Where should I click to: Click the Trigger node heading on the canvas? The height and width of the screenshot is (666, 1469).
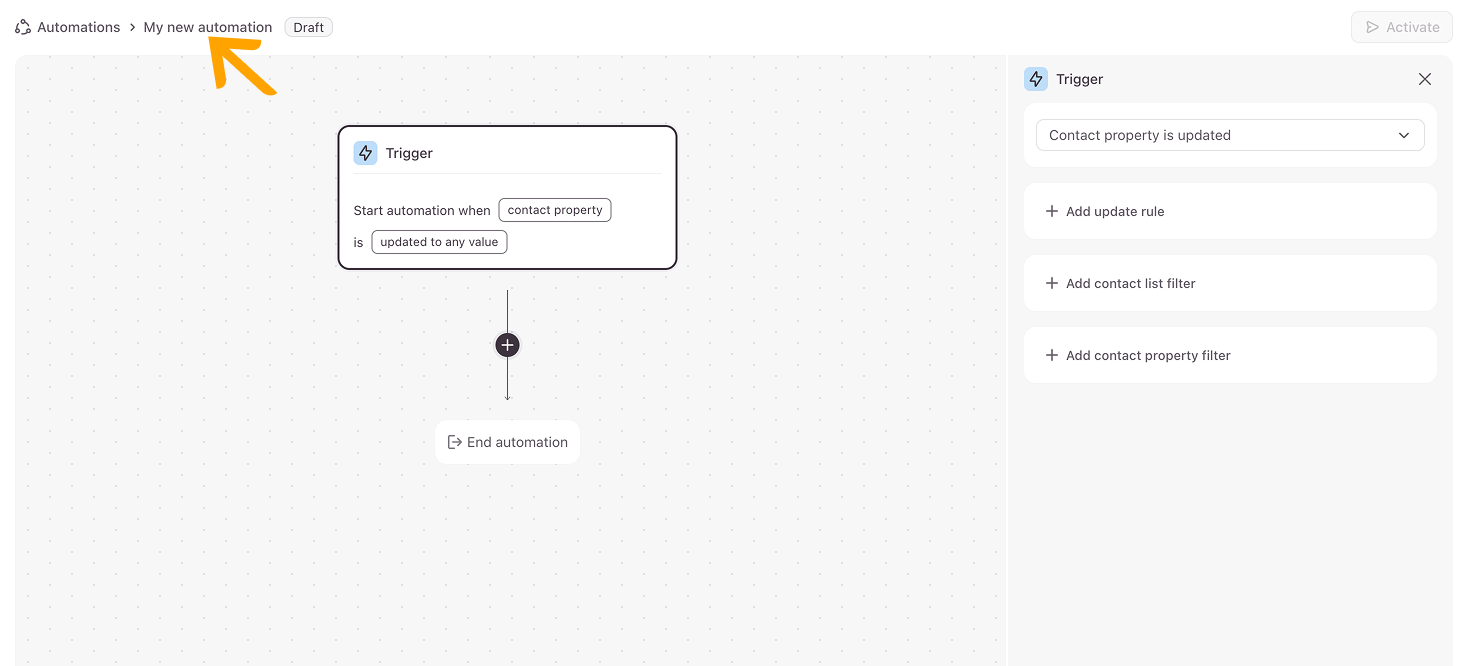pyautogui.click(x=409, y=153)
